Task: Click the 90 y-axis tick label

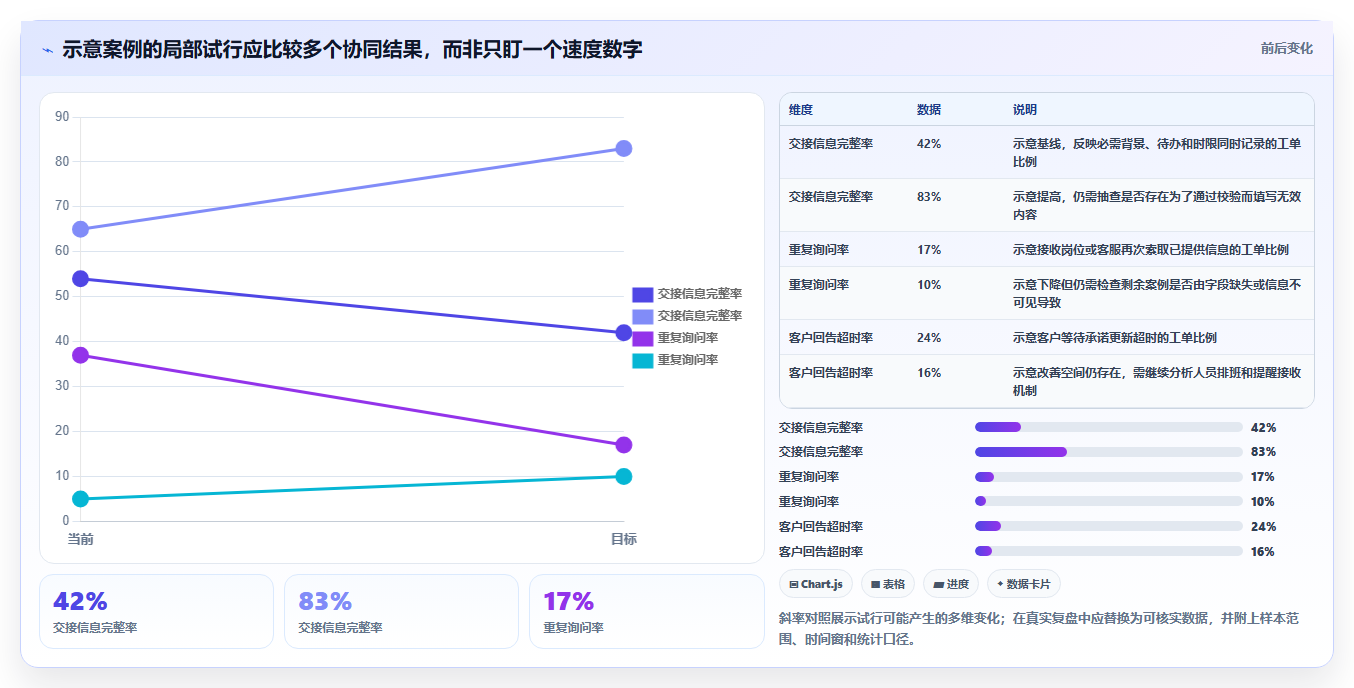Action: (x=62, y=117)
